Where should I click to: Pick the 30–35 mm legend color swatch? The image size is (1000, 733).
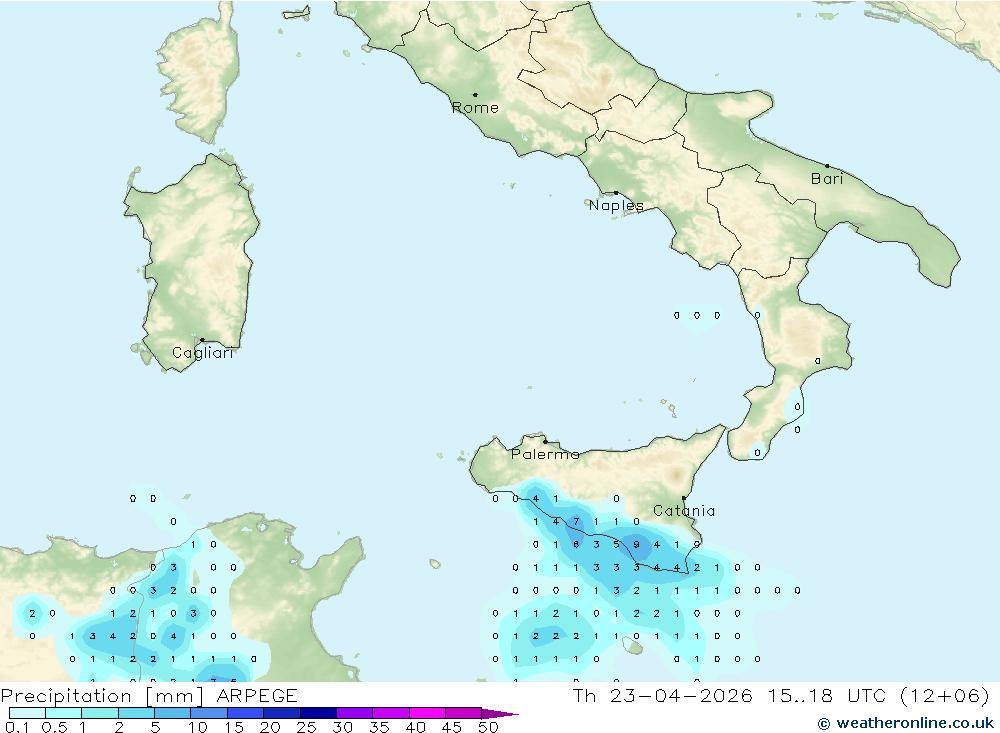(x=355, y=713)
